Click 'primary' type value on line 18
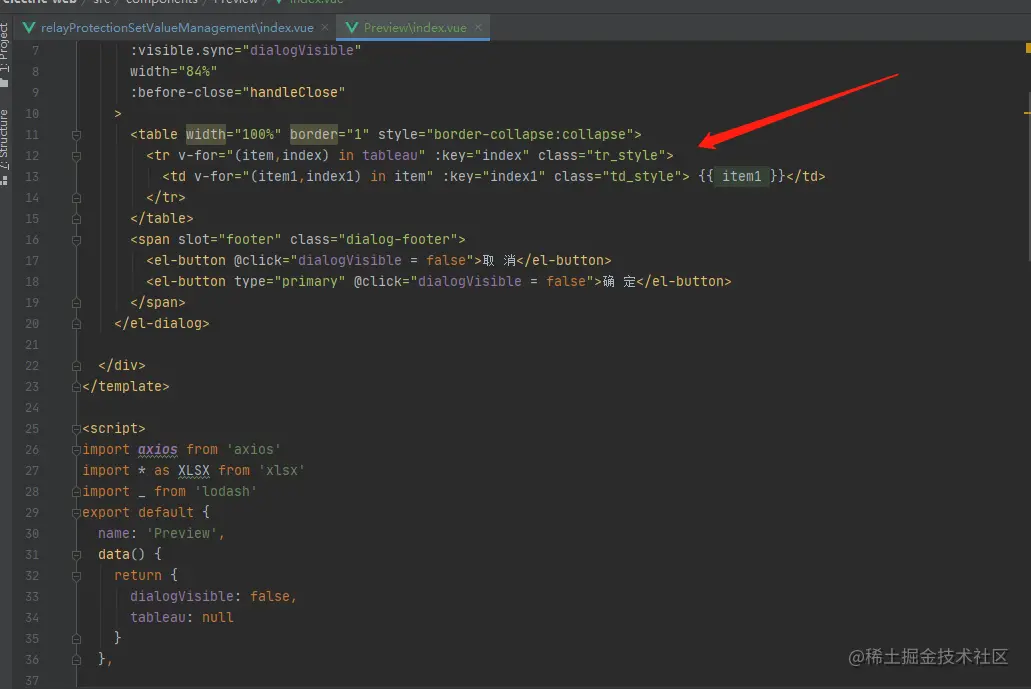Viewport: 1031px width, 689px height. (310, 281)
